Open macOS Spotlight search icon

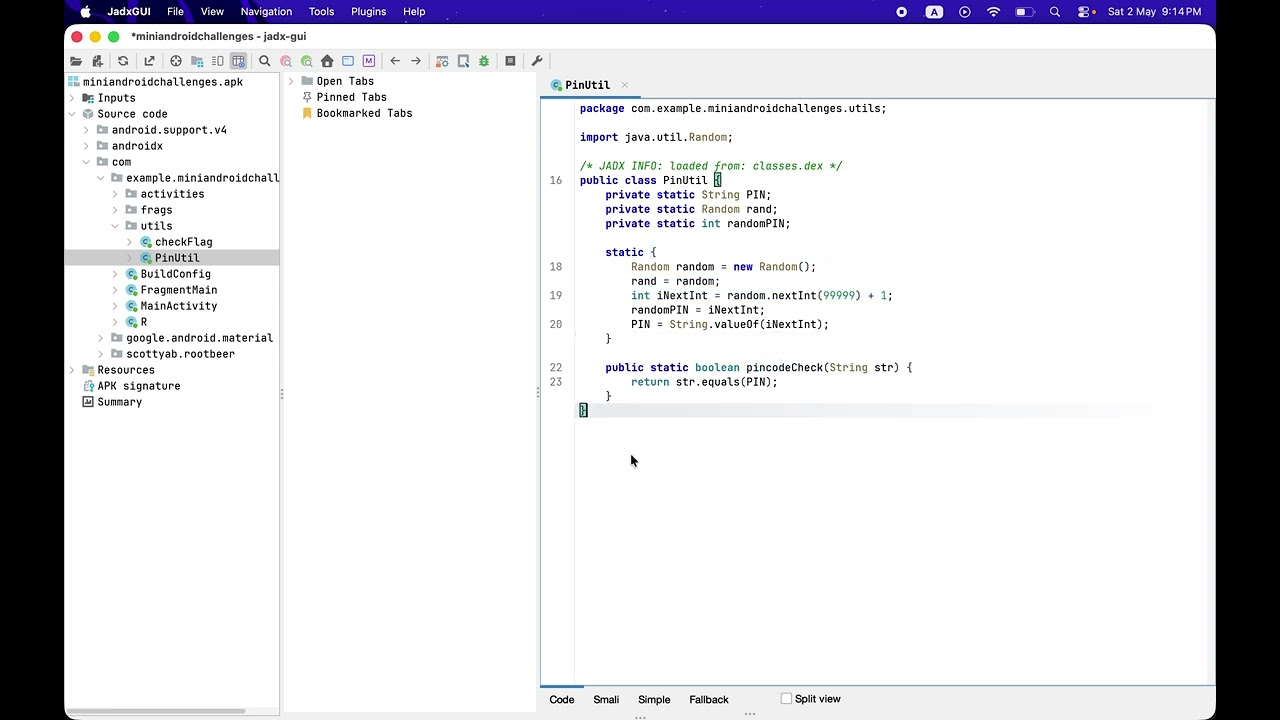1055,12
